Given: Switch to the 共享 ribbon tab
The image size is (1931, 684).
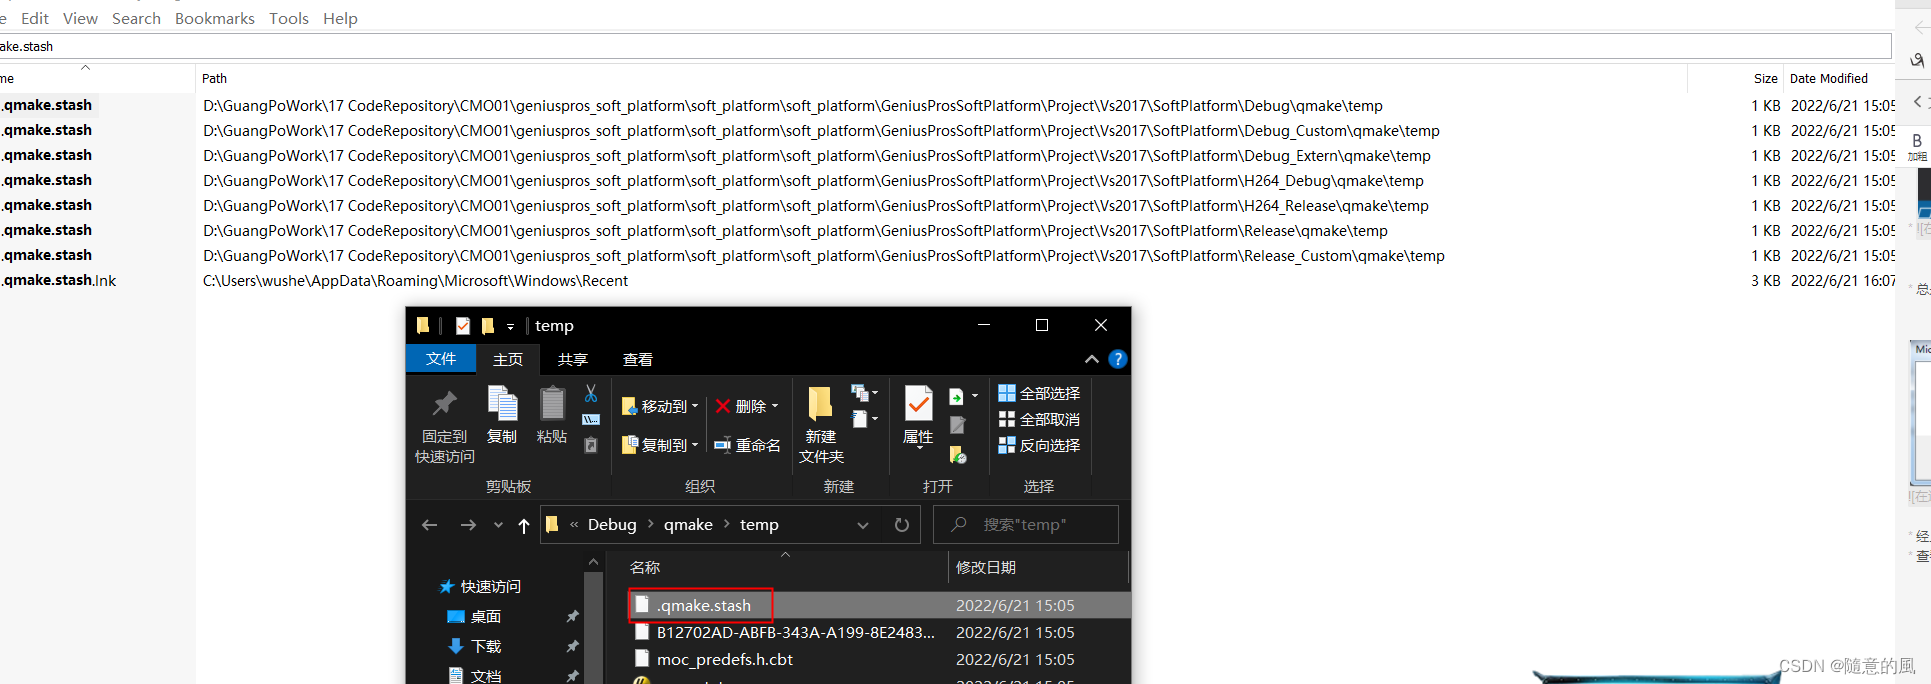Looking at the screenshot, I should point(573,359).
